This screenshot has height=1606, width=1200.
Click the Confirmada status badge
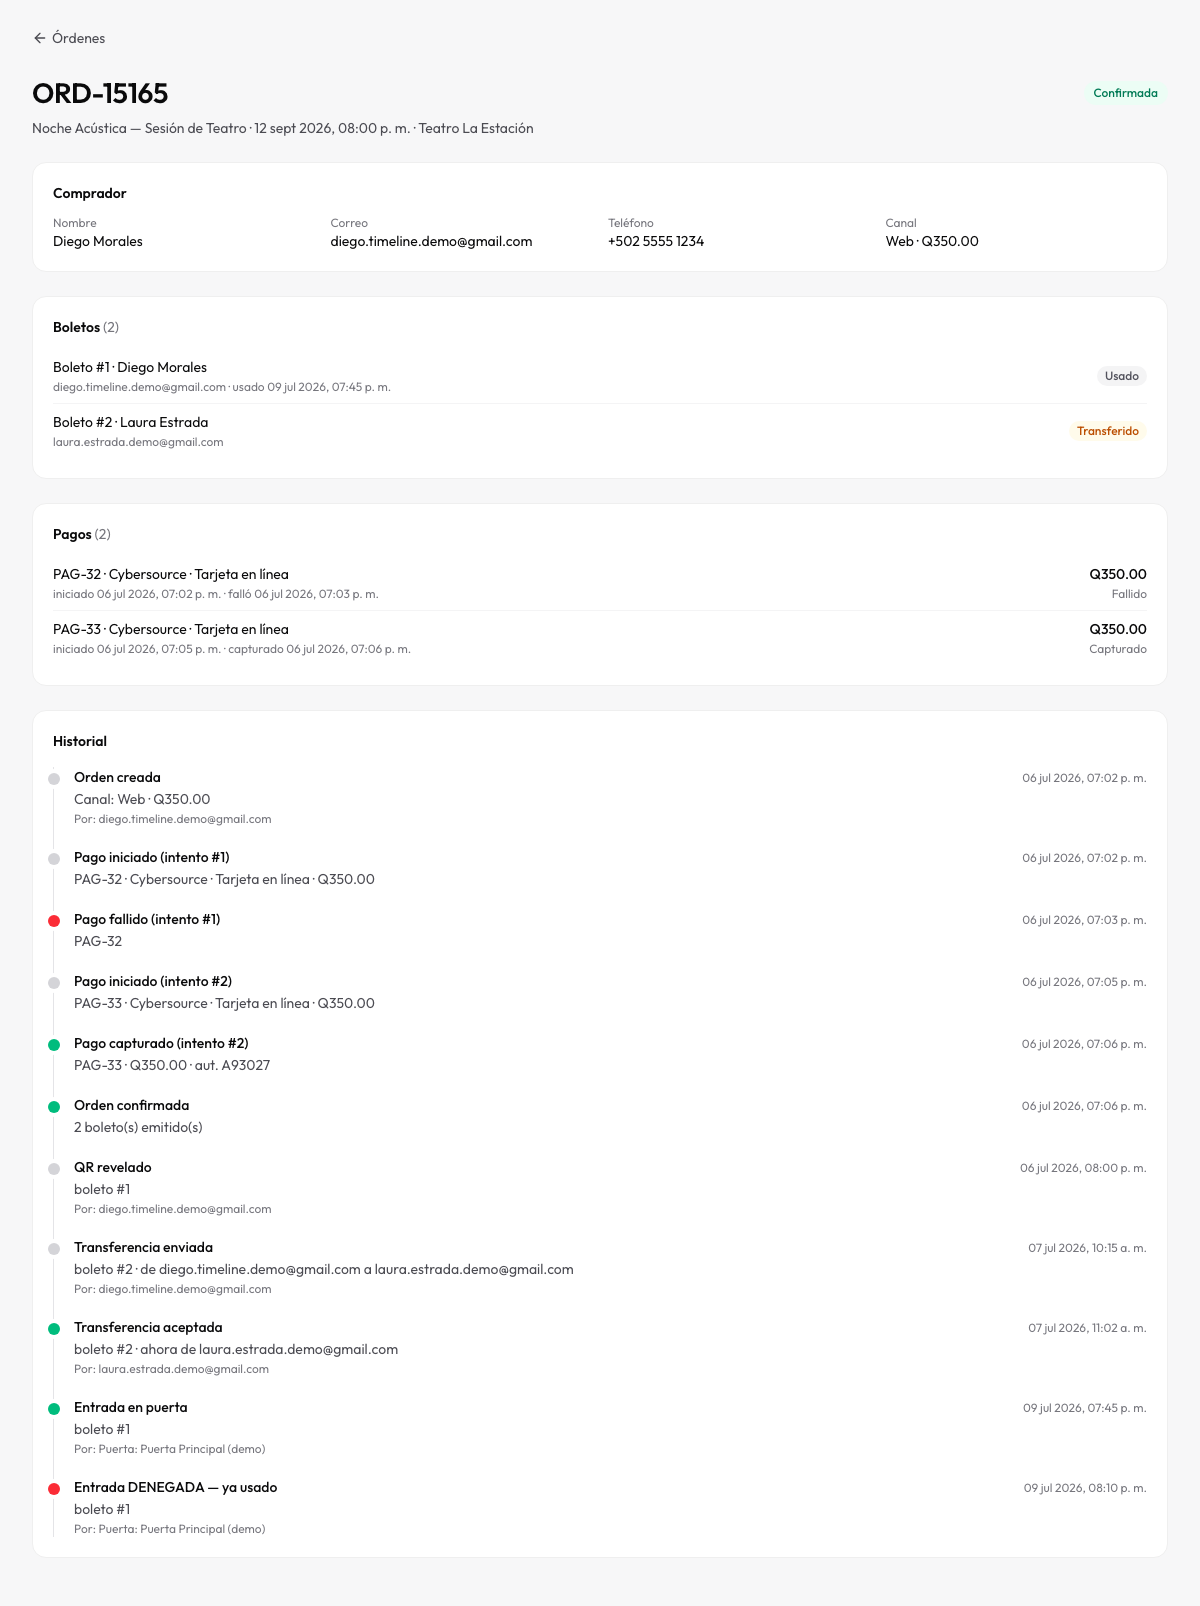tap(1125, 93)
